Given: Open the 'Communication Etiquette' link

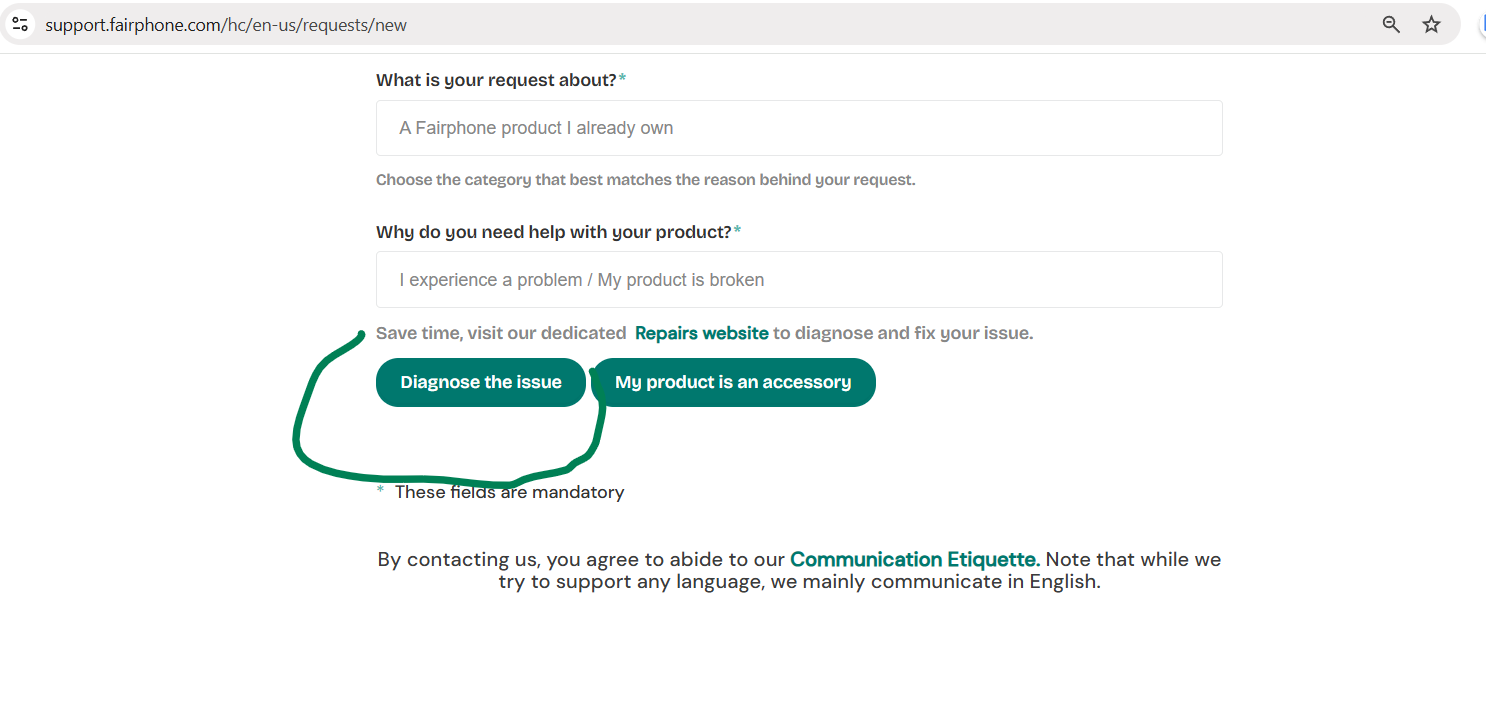Looking at the screenshot, I should click(914, 559).
